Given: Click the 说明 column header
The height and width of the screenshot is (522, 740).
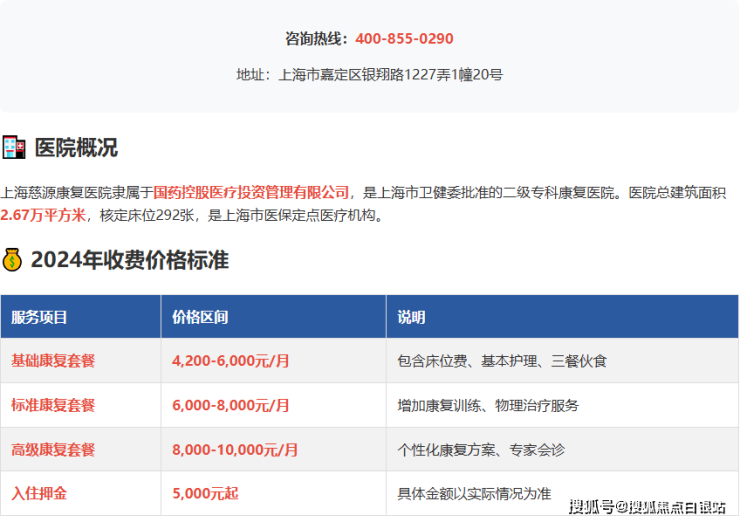Looking at the screenshot, I should 411,317.
